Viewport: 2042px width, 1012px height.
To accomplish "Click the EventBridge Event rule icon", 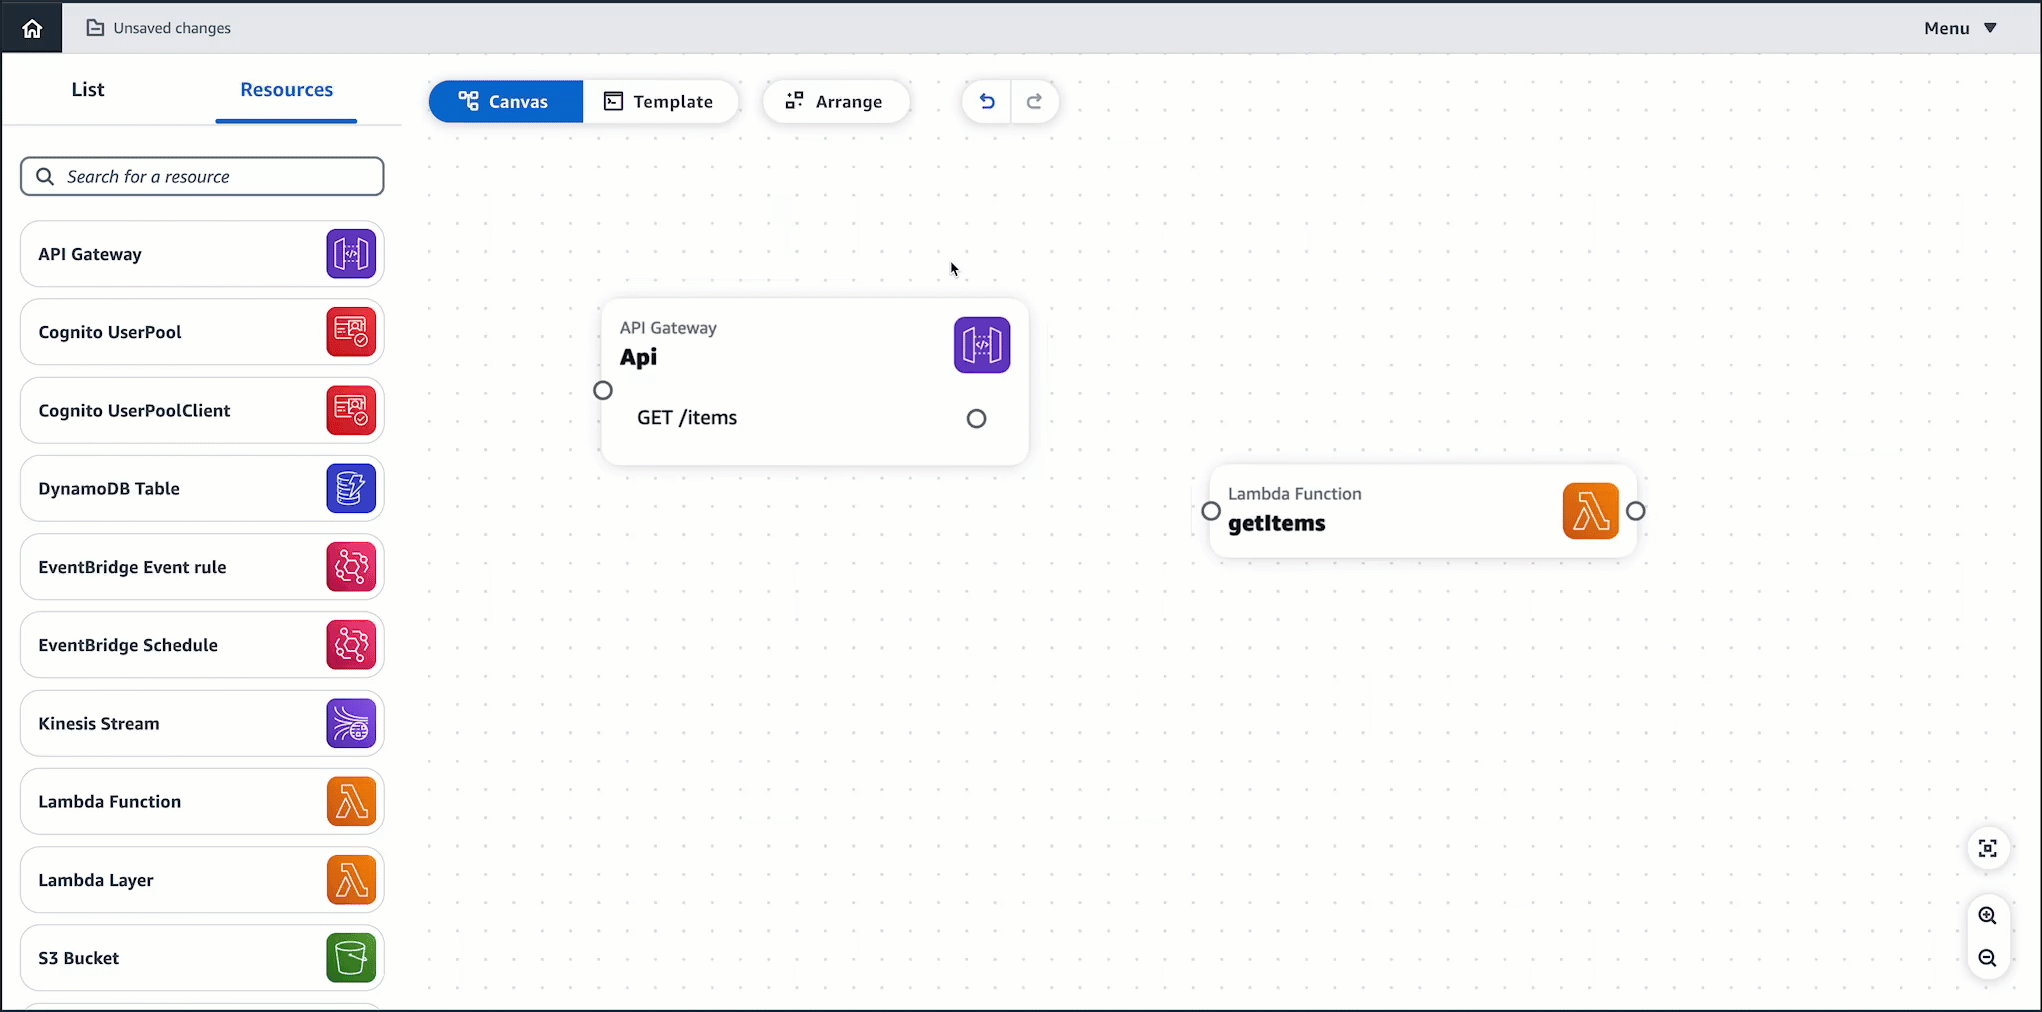I will (351, 566).
